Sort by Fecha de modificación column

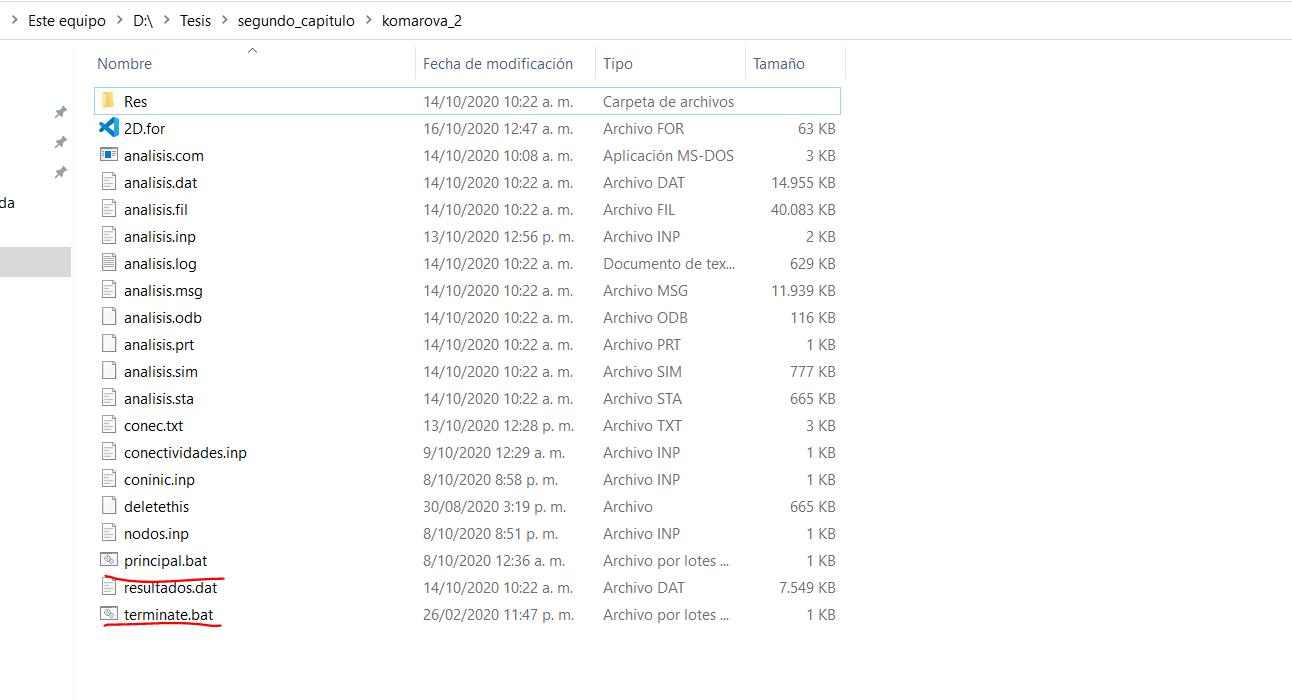point(497,63)
